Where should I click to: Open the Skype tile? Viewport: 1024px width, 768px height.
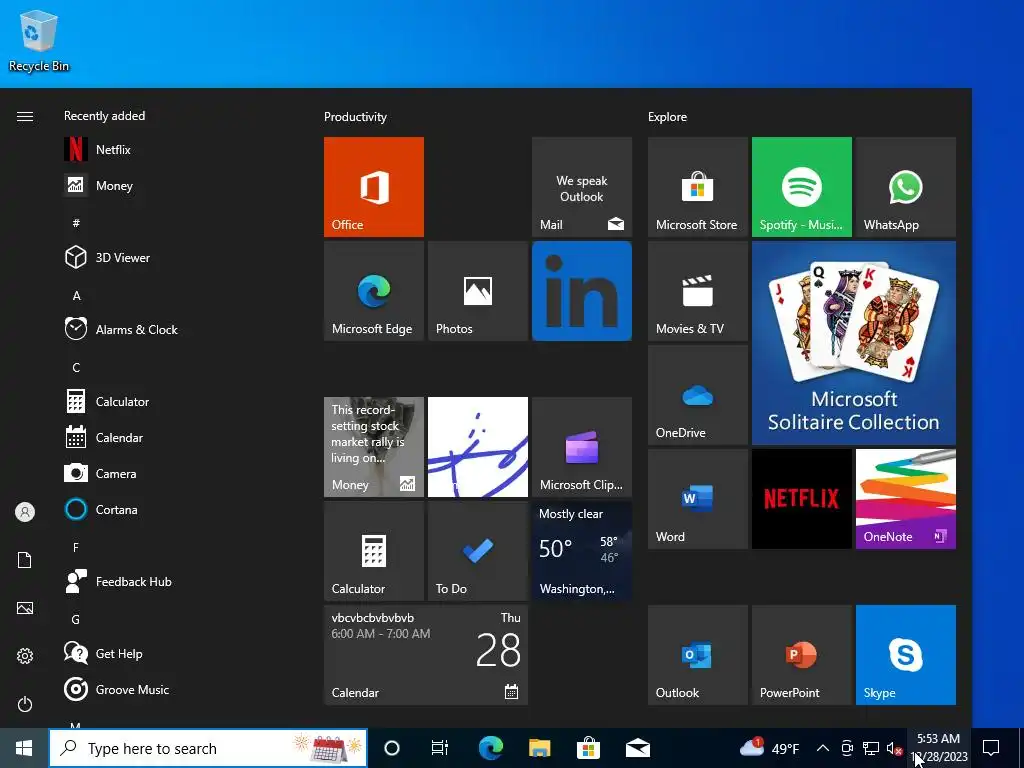[x=906, y=654]
